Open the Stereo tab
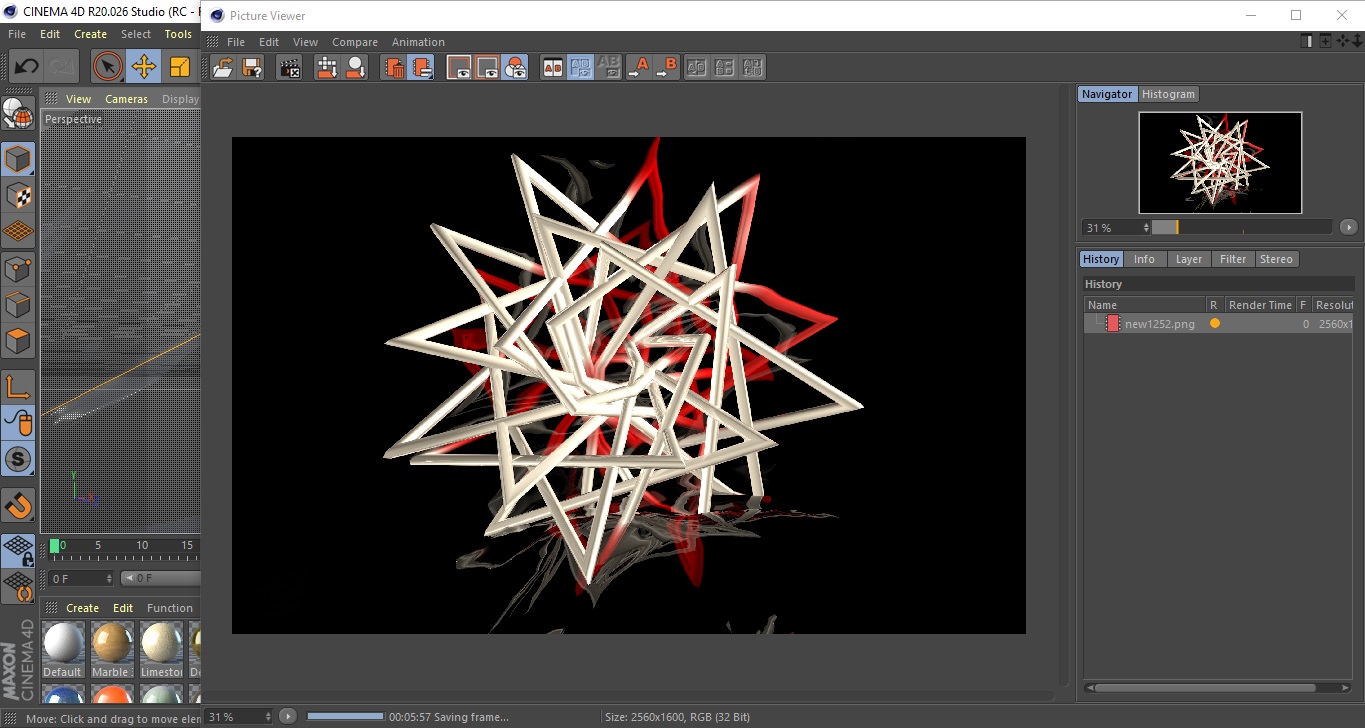Viewport: 1365px width, 728px height. pyautogui.click(x=1276, y=259)
